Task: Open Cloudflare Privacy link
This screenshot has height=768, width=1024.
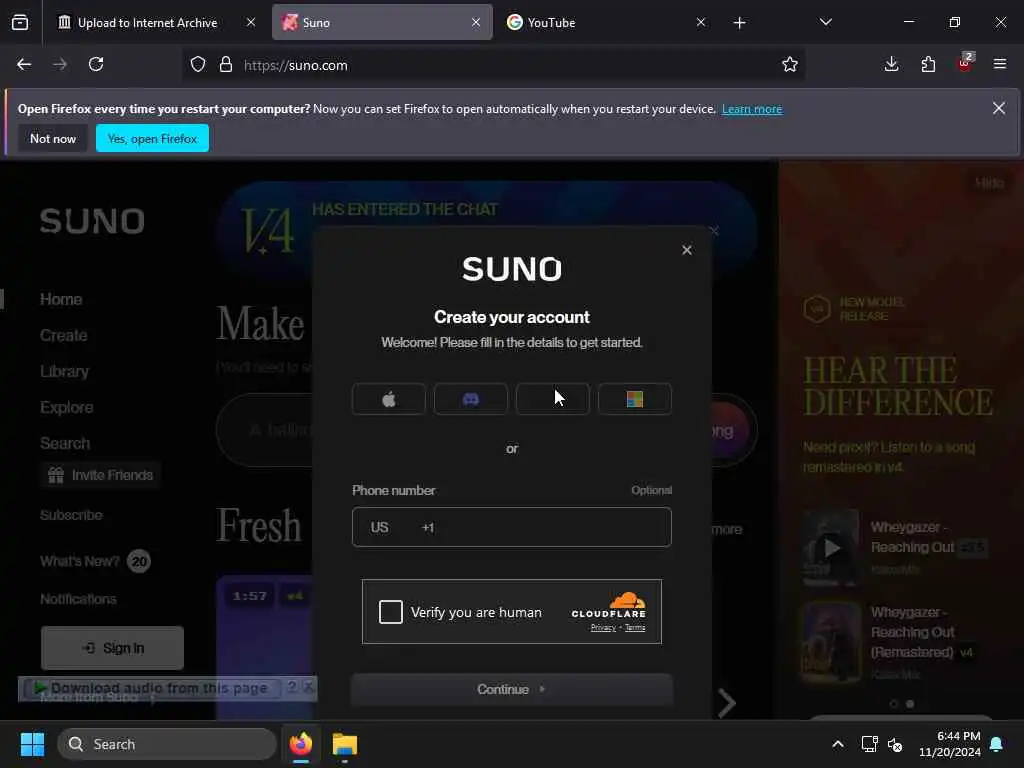Action: pos(603,628)
